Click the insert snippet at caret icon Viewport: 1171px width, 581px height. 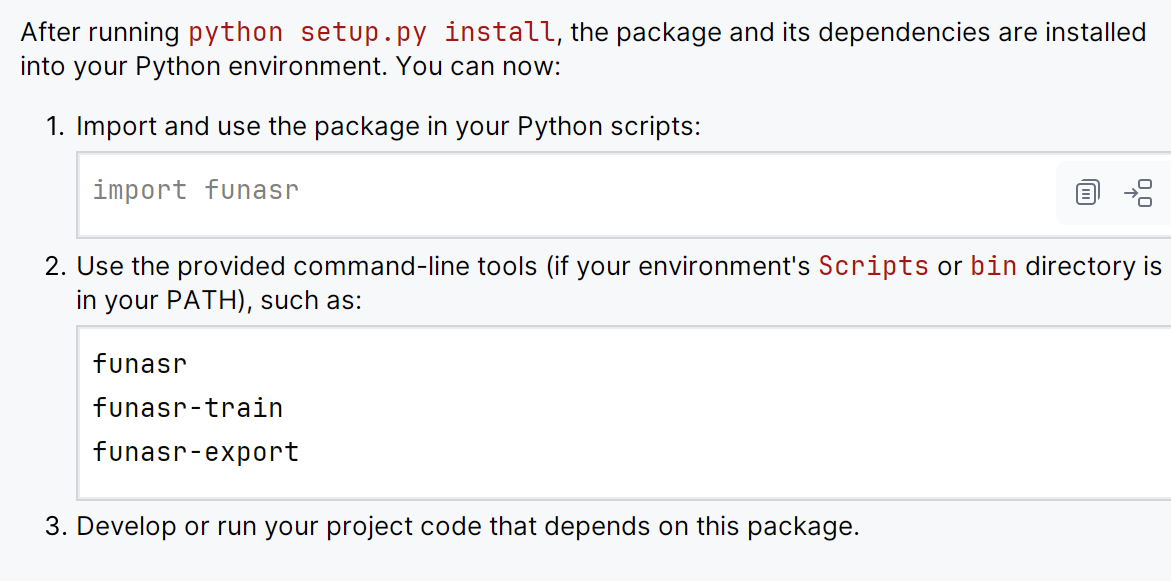click(x=1138, y=192)
